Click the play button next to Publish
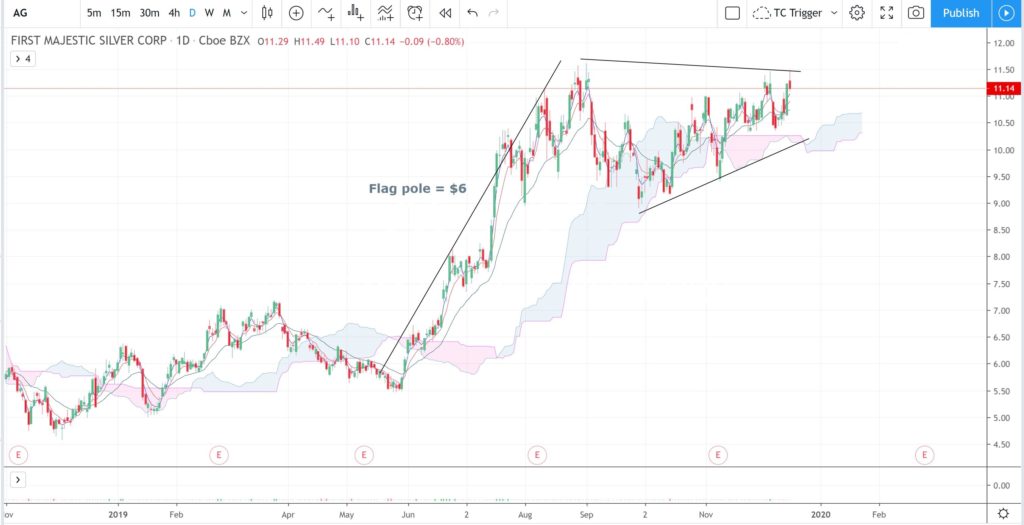The image size is (1024, 525). 1005,12
